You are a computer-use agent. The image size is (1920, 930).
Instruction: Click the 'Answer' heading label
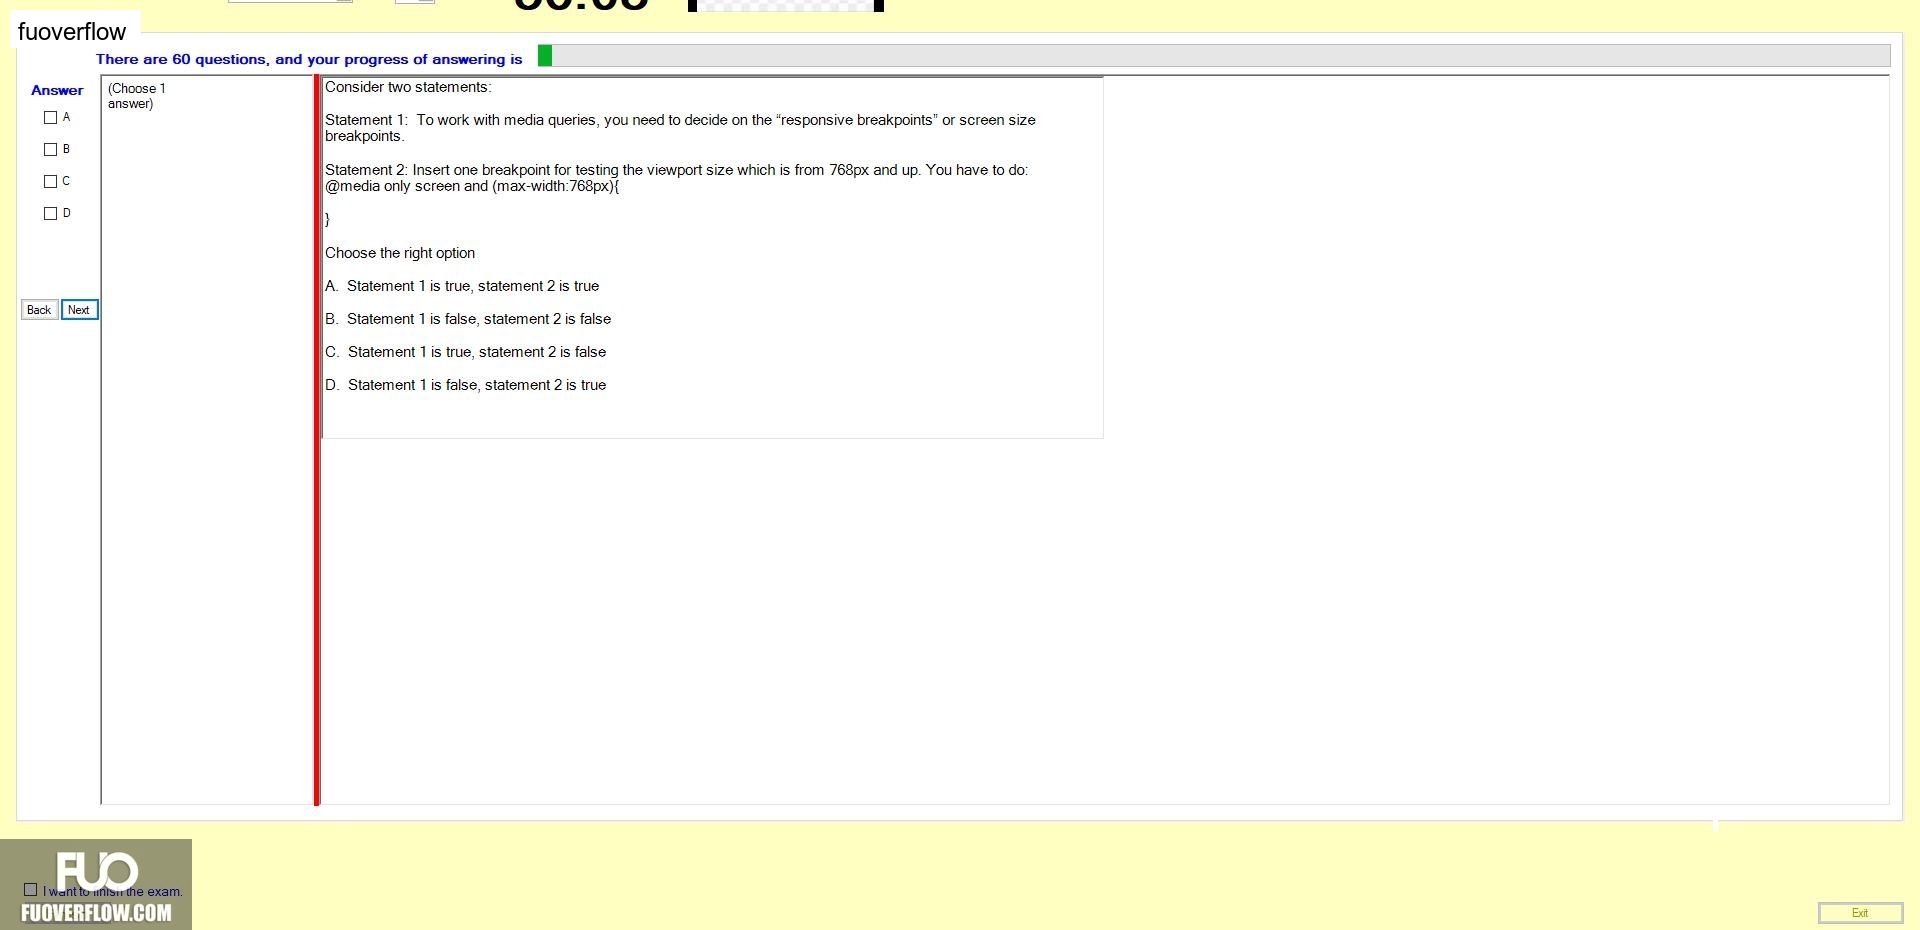click(57, 90)
